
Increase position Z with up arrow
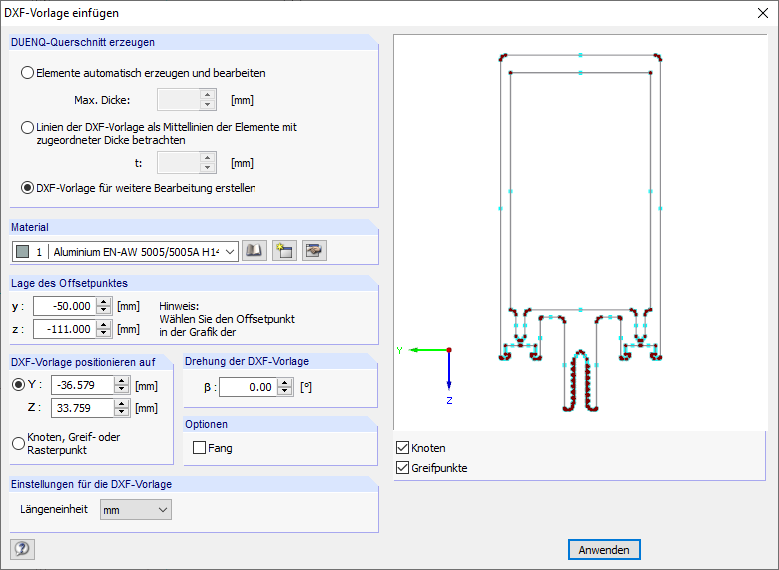coord(122,404)
